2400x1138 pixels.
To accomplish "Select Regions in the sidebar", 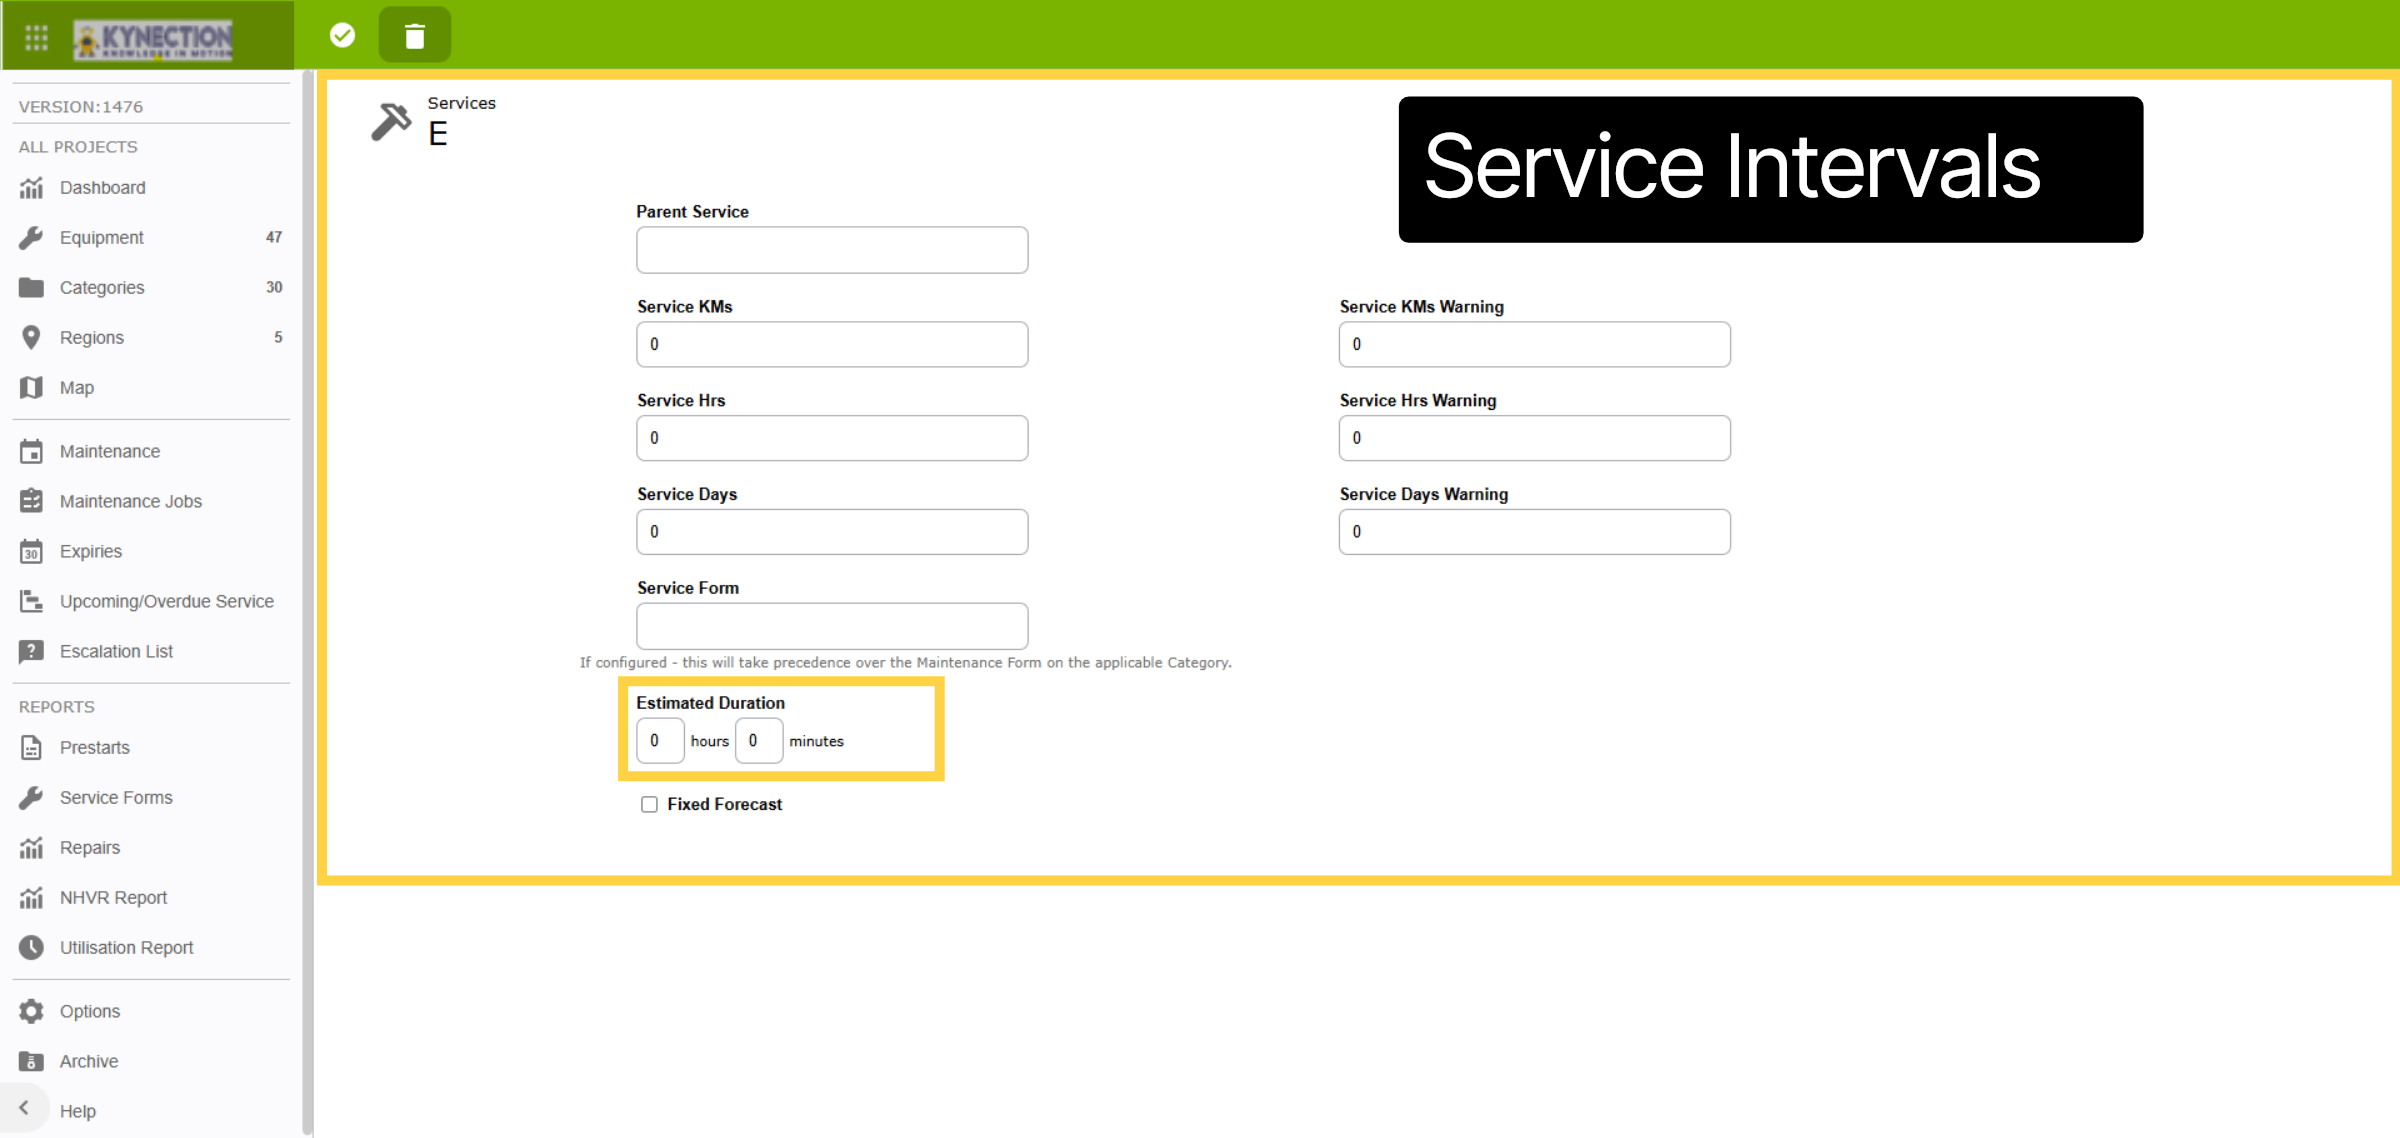I will click(x=91, y=338).
